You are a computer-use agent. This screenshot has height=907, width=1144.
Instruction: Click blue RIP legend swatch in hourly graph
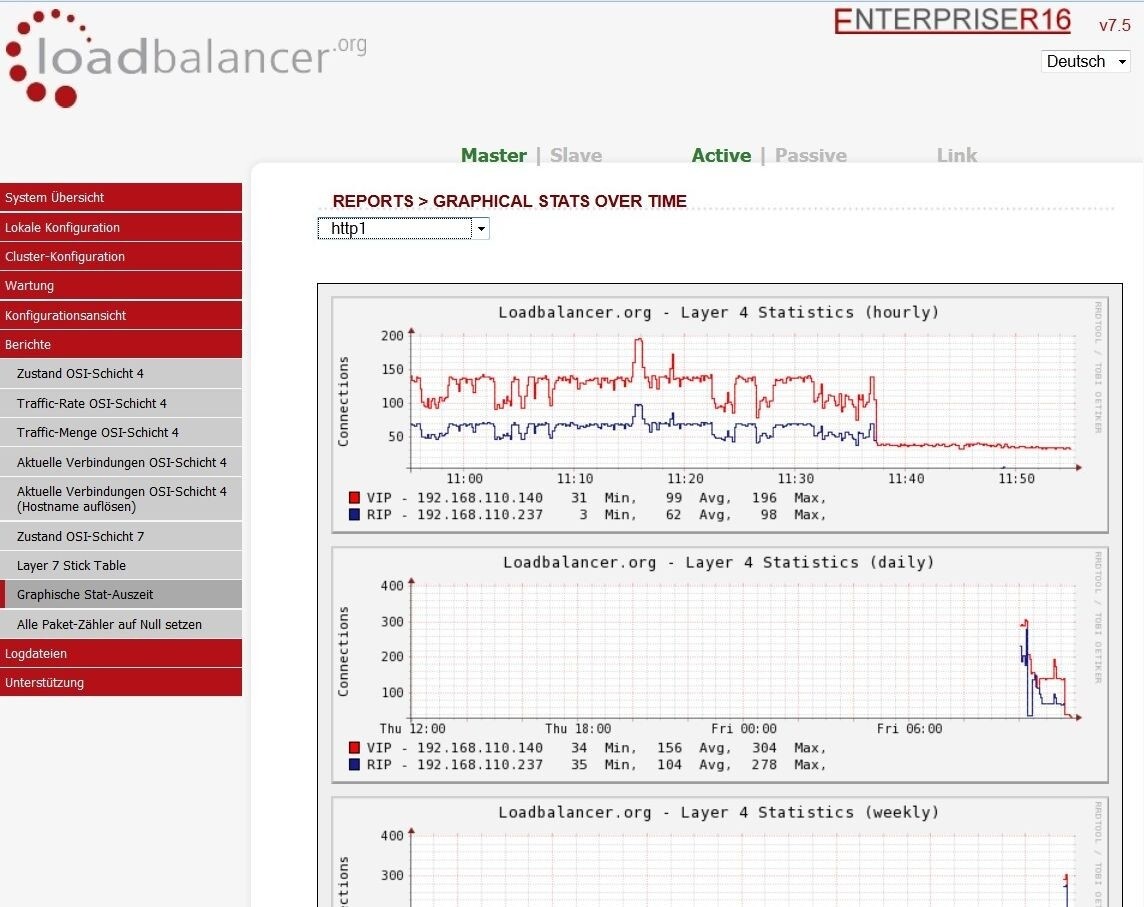coord(355,514)
